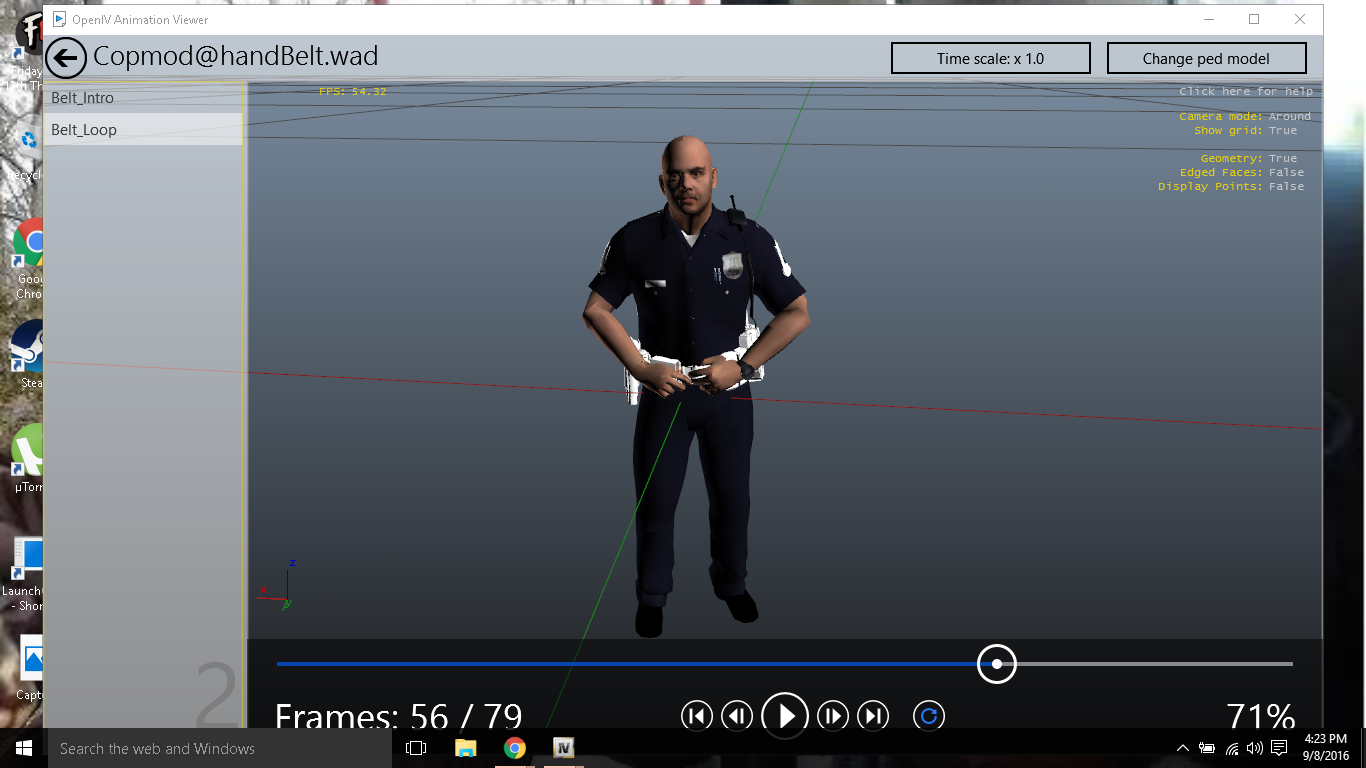1366x768 pixels.
Task: Select the Belt_Loop animation
Action: tap(84, 130)
